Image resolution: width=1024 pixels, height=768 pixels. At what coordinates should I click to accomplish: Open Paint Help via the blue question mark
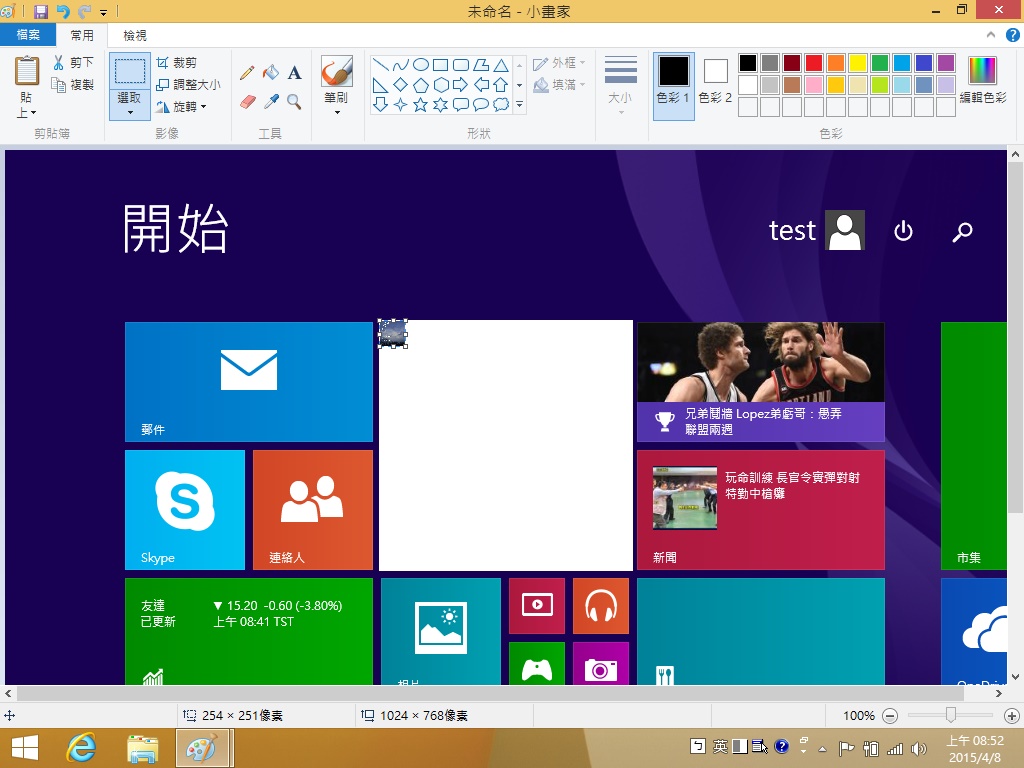[x=1012, y=35]
